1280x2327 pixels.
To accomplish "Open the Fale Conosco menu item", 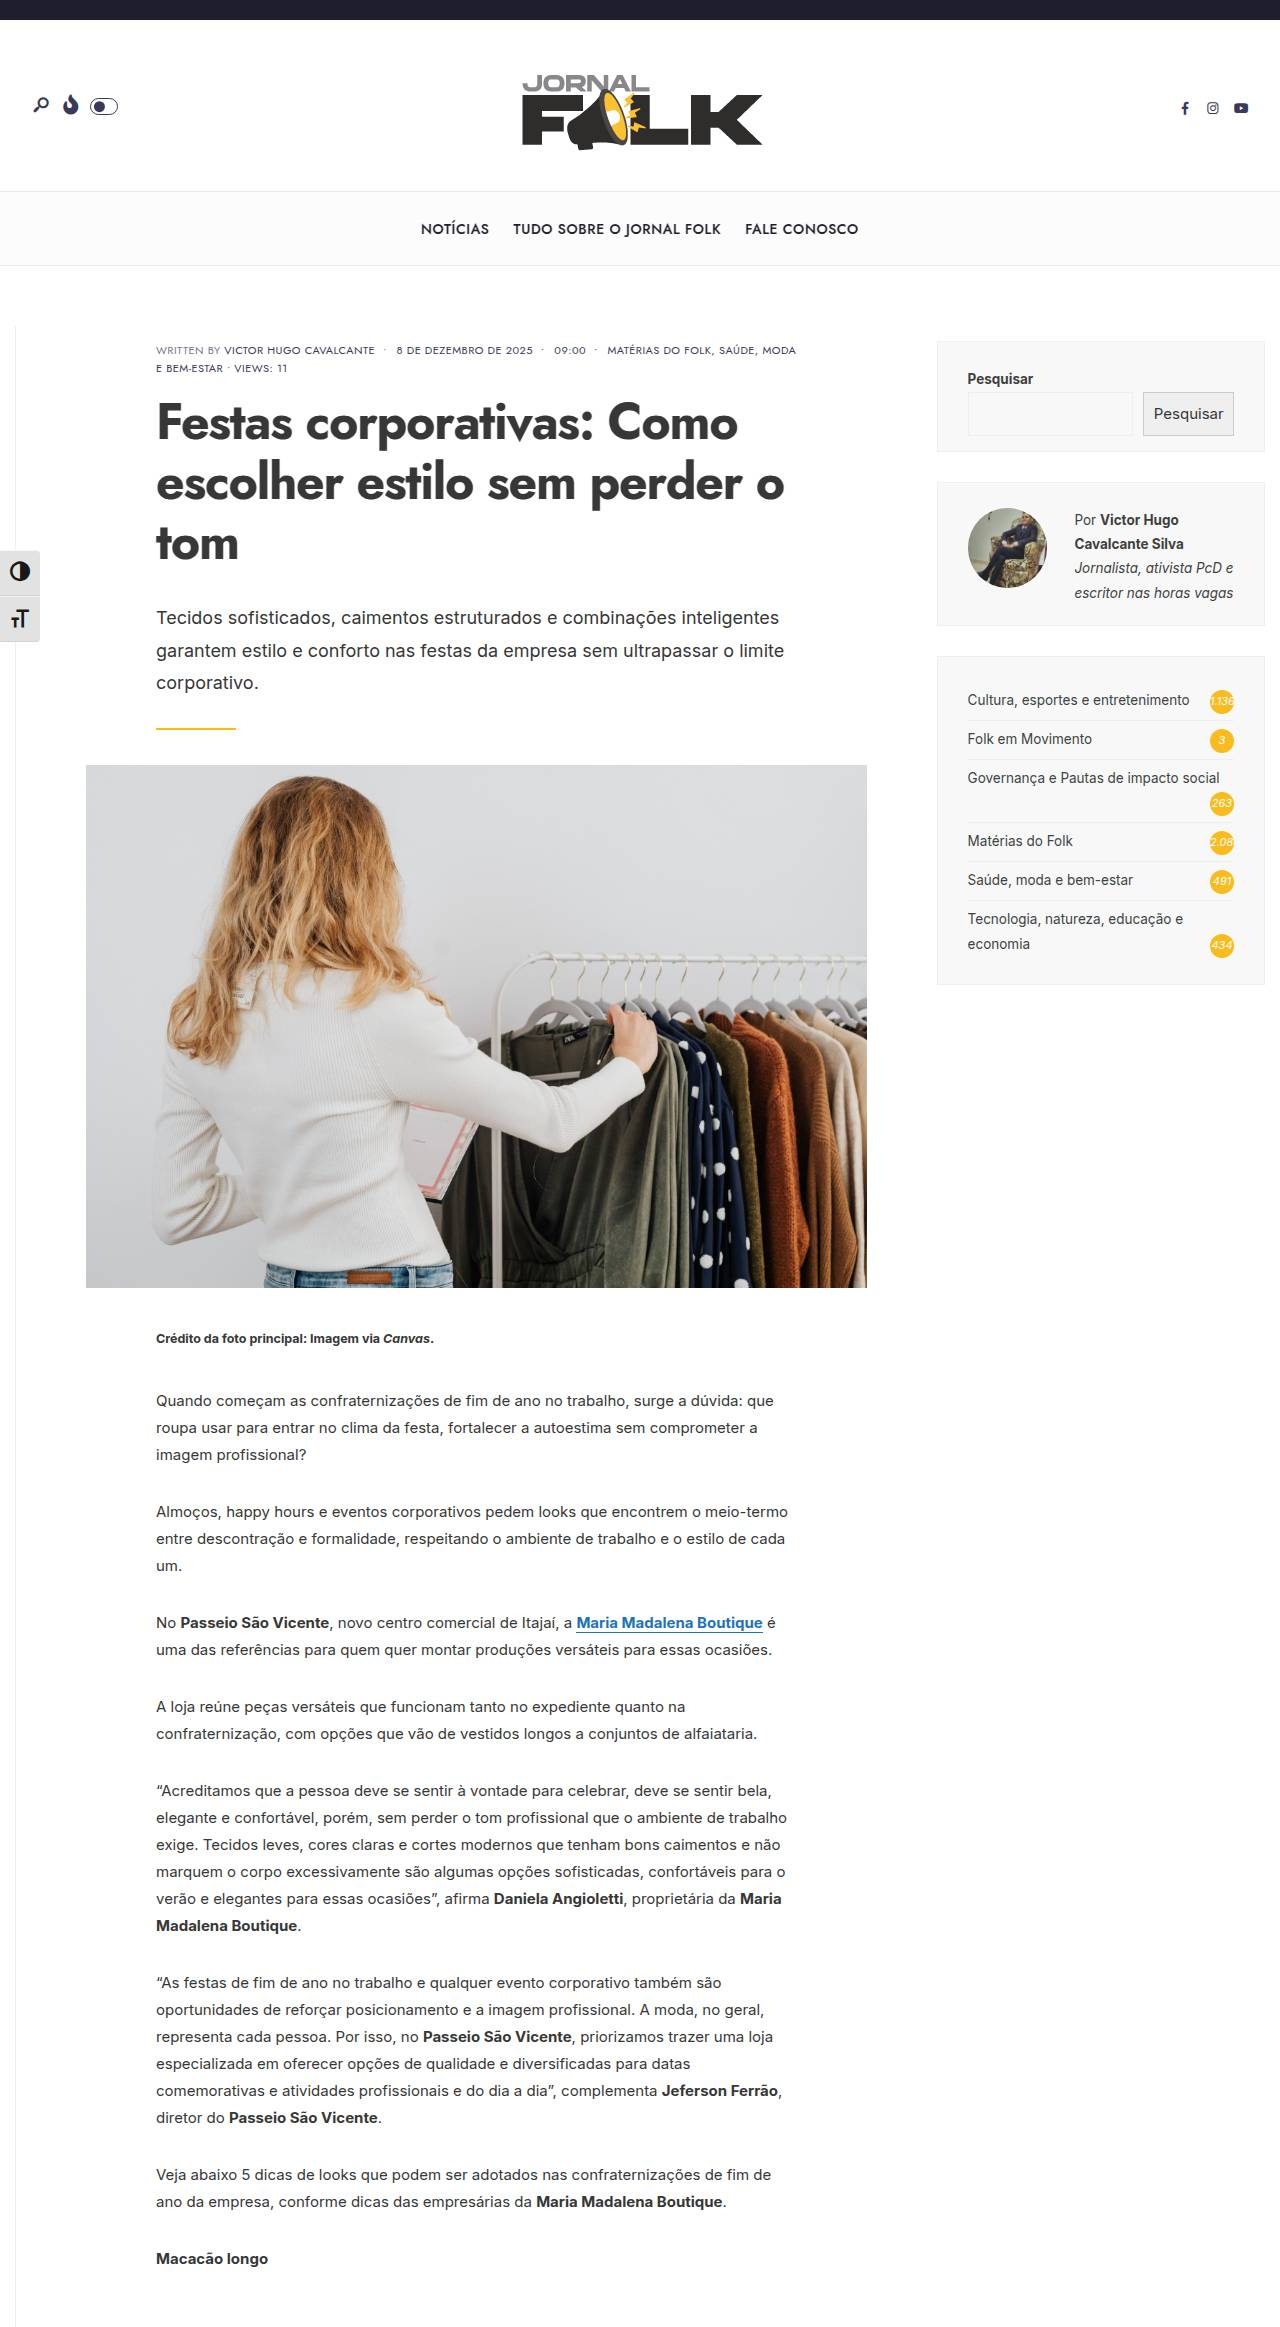I will click(801, 229).
